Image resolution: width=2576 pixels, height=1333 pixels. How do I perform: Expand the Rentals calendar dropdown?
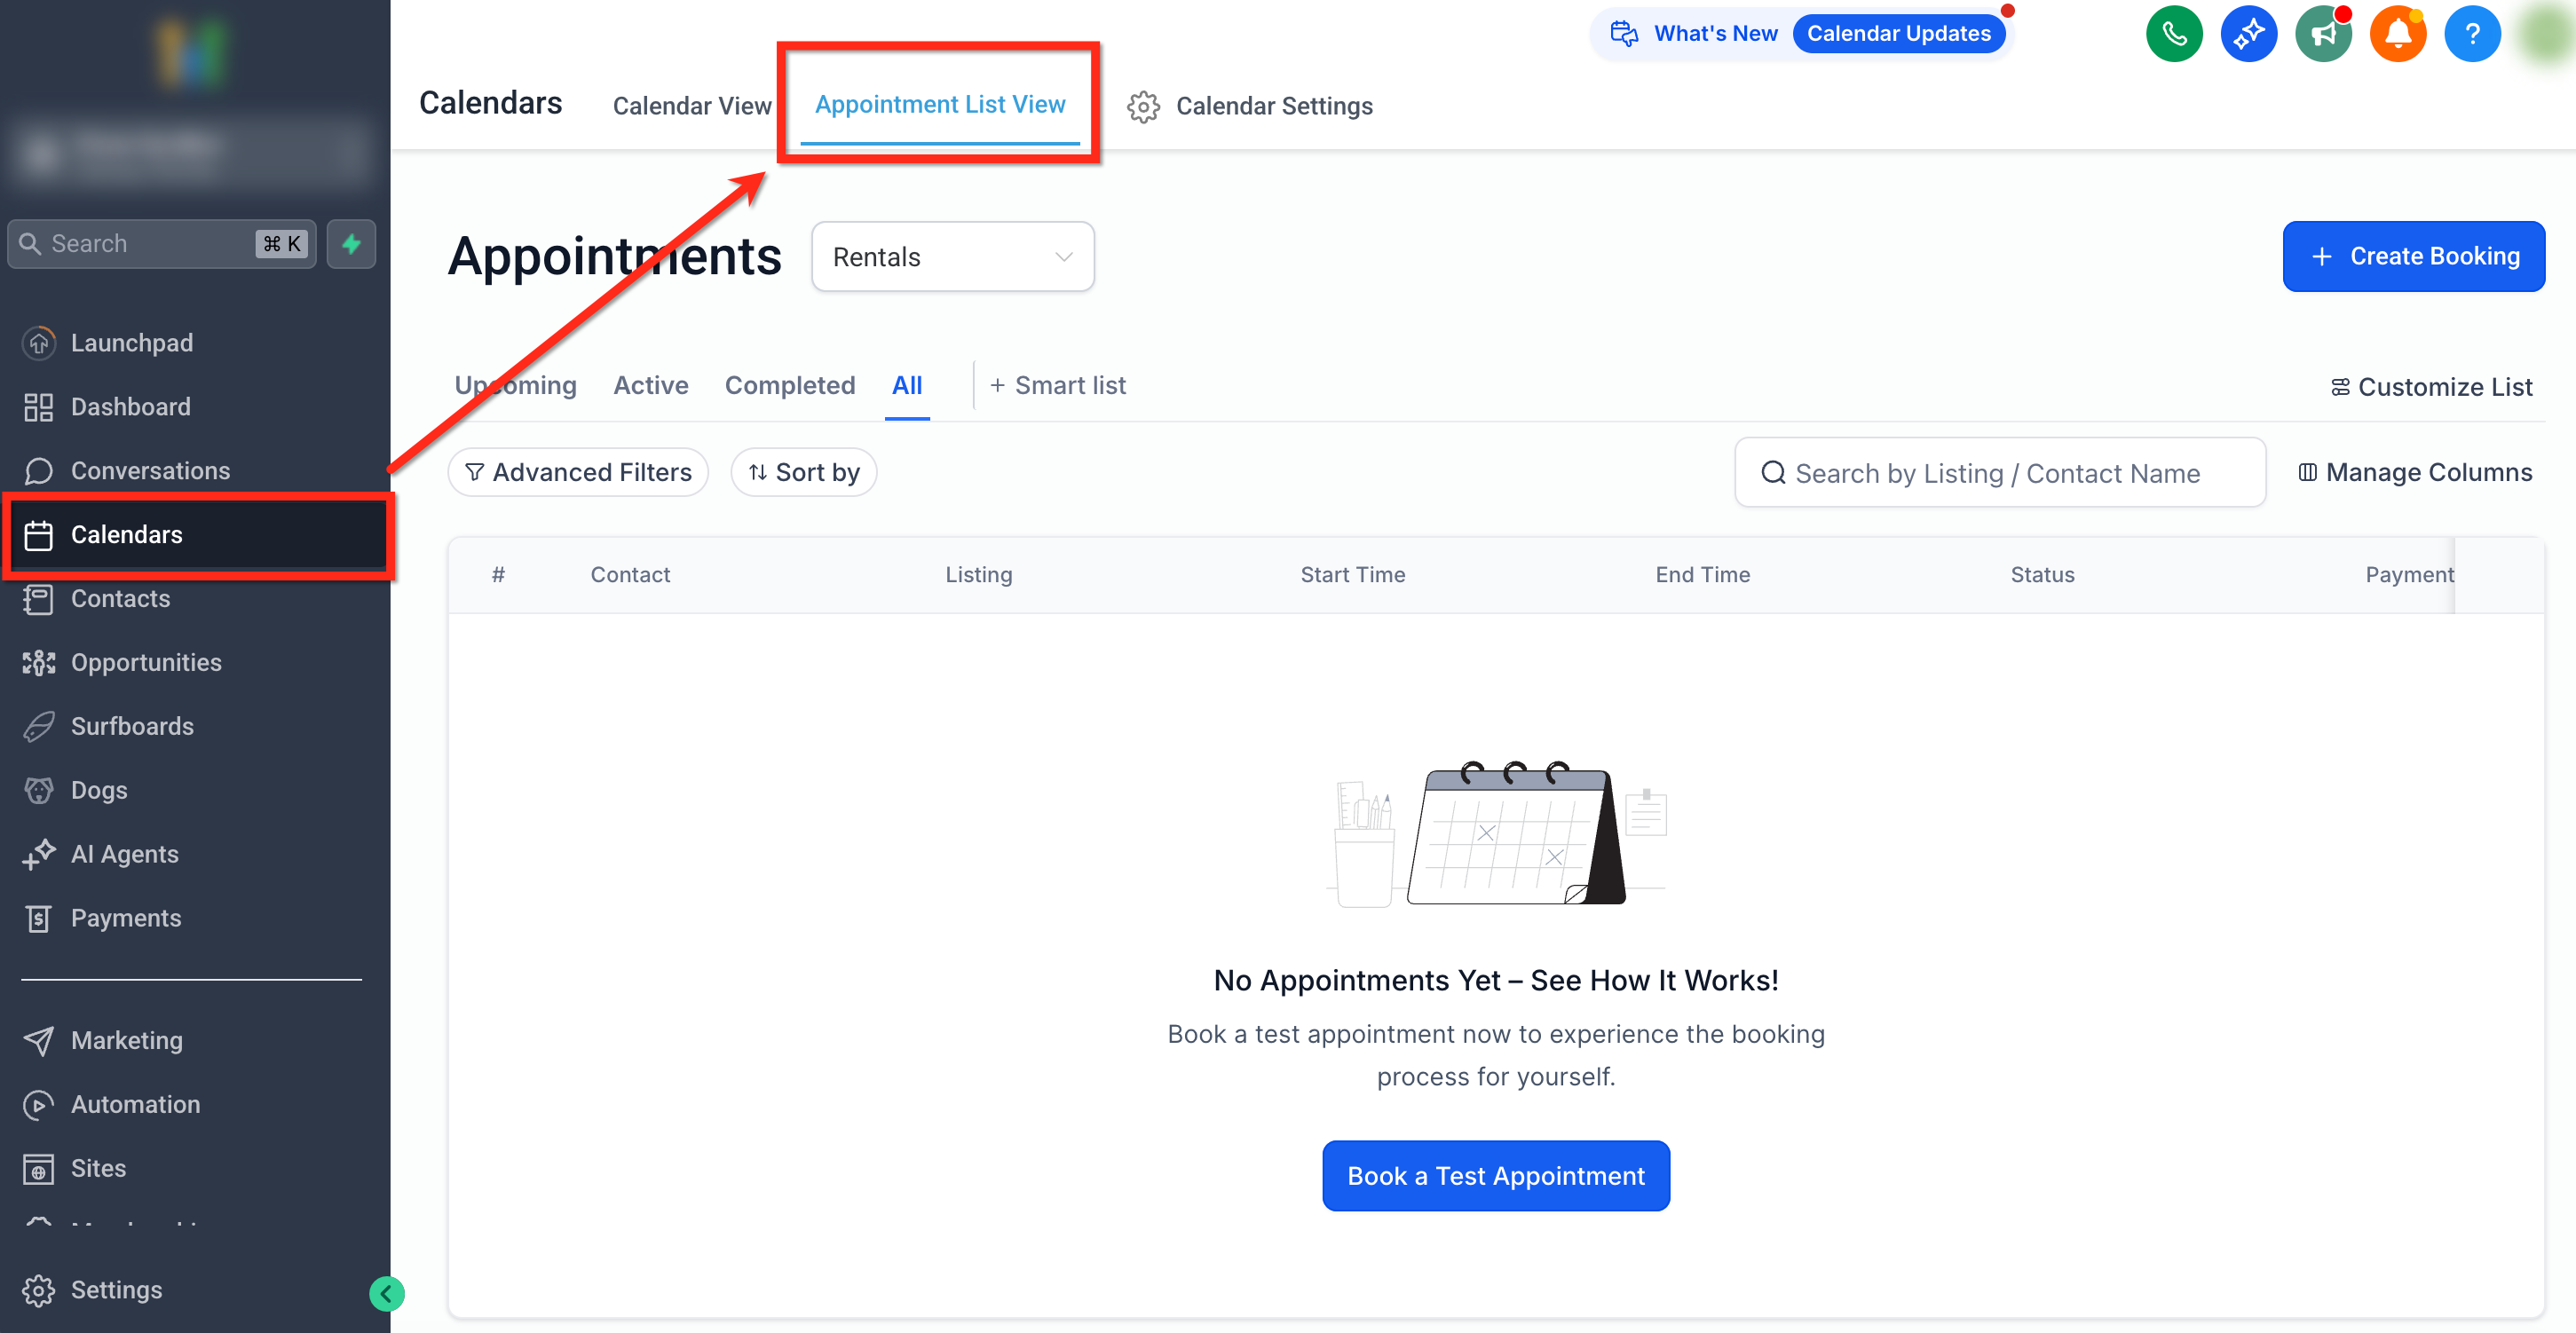(x=952, y=257)
